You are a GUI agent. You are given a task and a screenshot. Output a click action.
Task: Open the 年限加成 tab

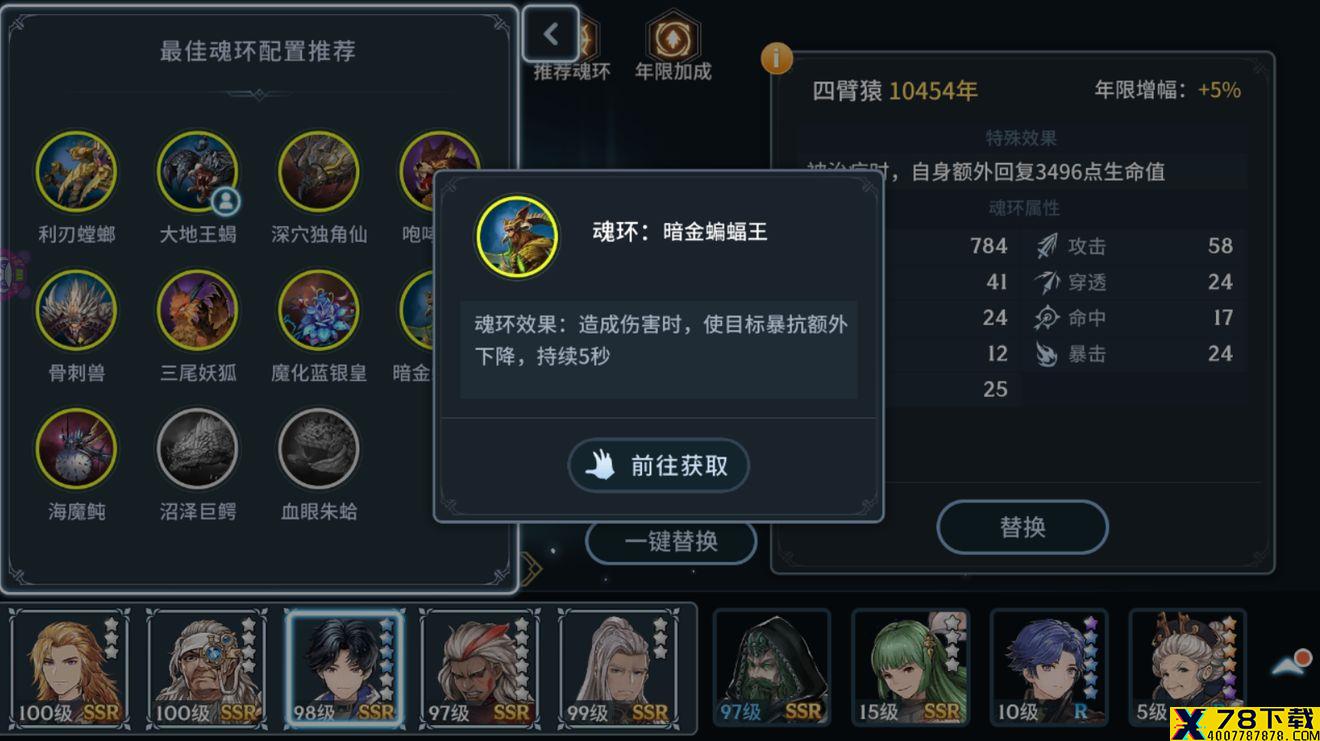click(x=673, y=47)
